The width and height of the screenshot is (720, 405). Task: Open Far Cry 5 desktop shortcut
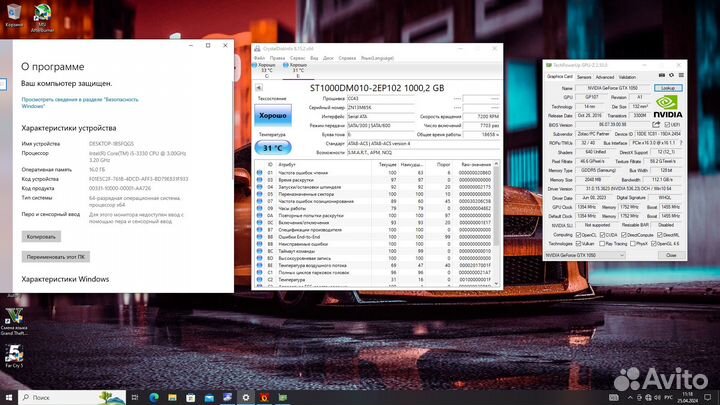(x=14, y=356)
